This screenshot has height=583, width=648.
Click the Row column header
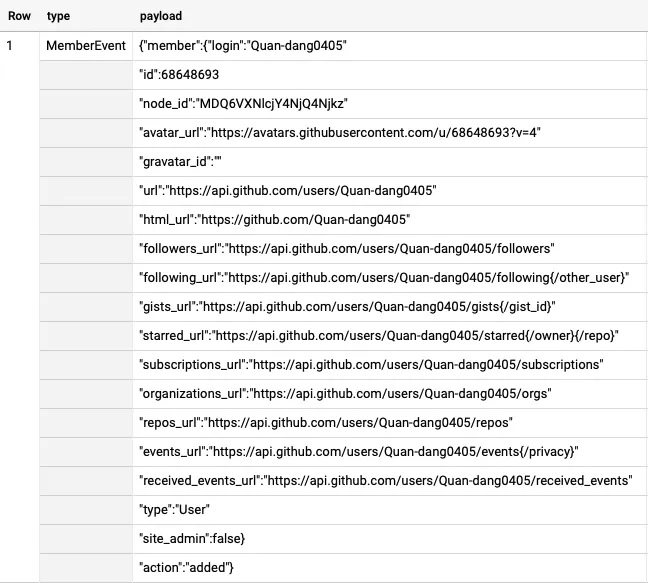[x=19, y=17]
